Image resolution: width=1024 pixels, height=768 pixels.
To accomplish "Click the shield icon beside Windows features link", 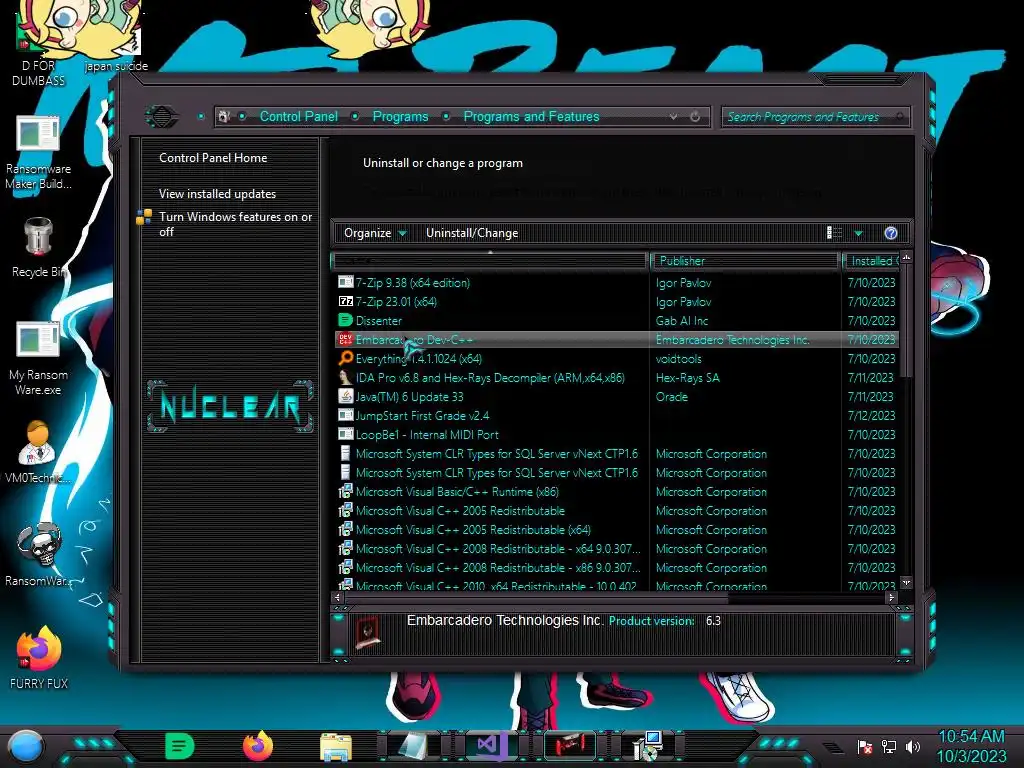I will pyautogui.click(x=144, y=217).
